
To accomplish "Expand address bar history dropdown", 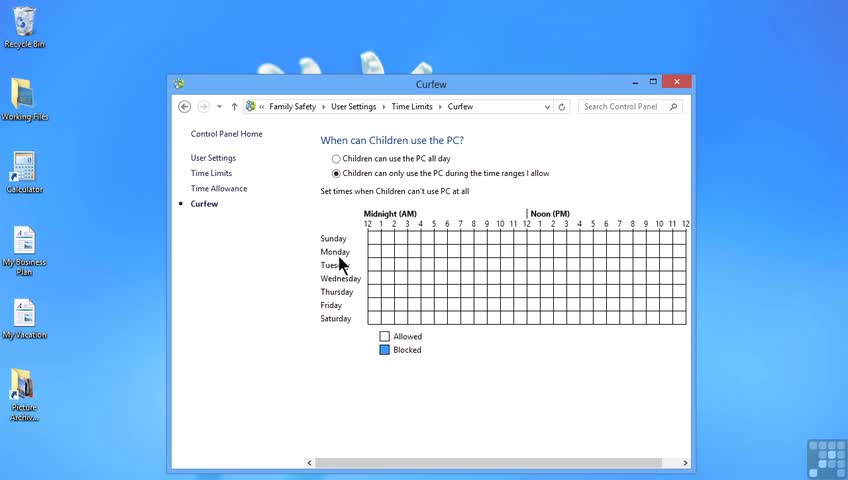I will pyautogui.click(x=547, y=107).
